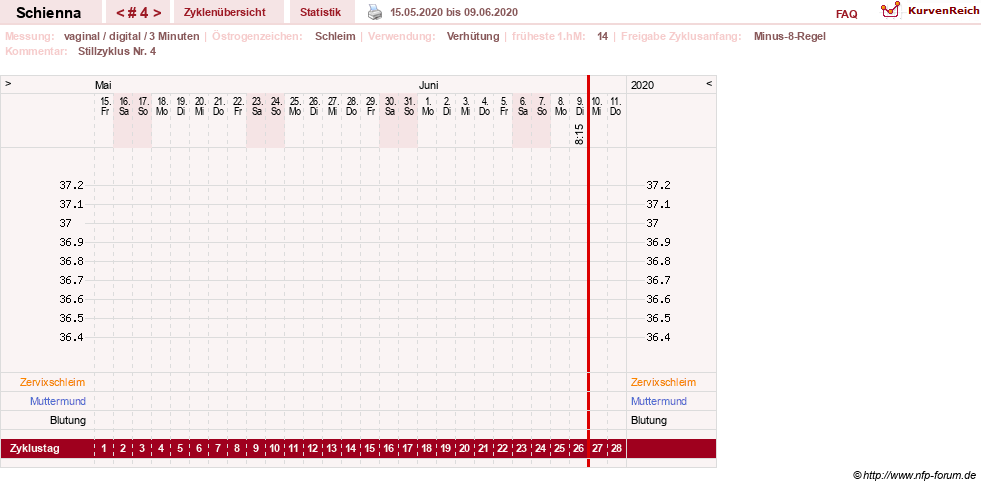This screenshot has height=487, width=981.
Task: Click the Mai month label
Action: click(103, 85)
